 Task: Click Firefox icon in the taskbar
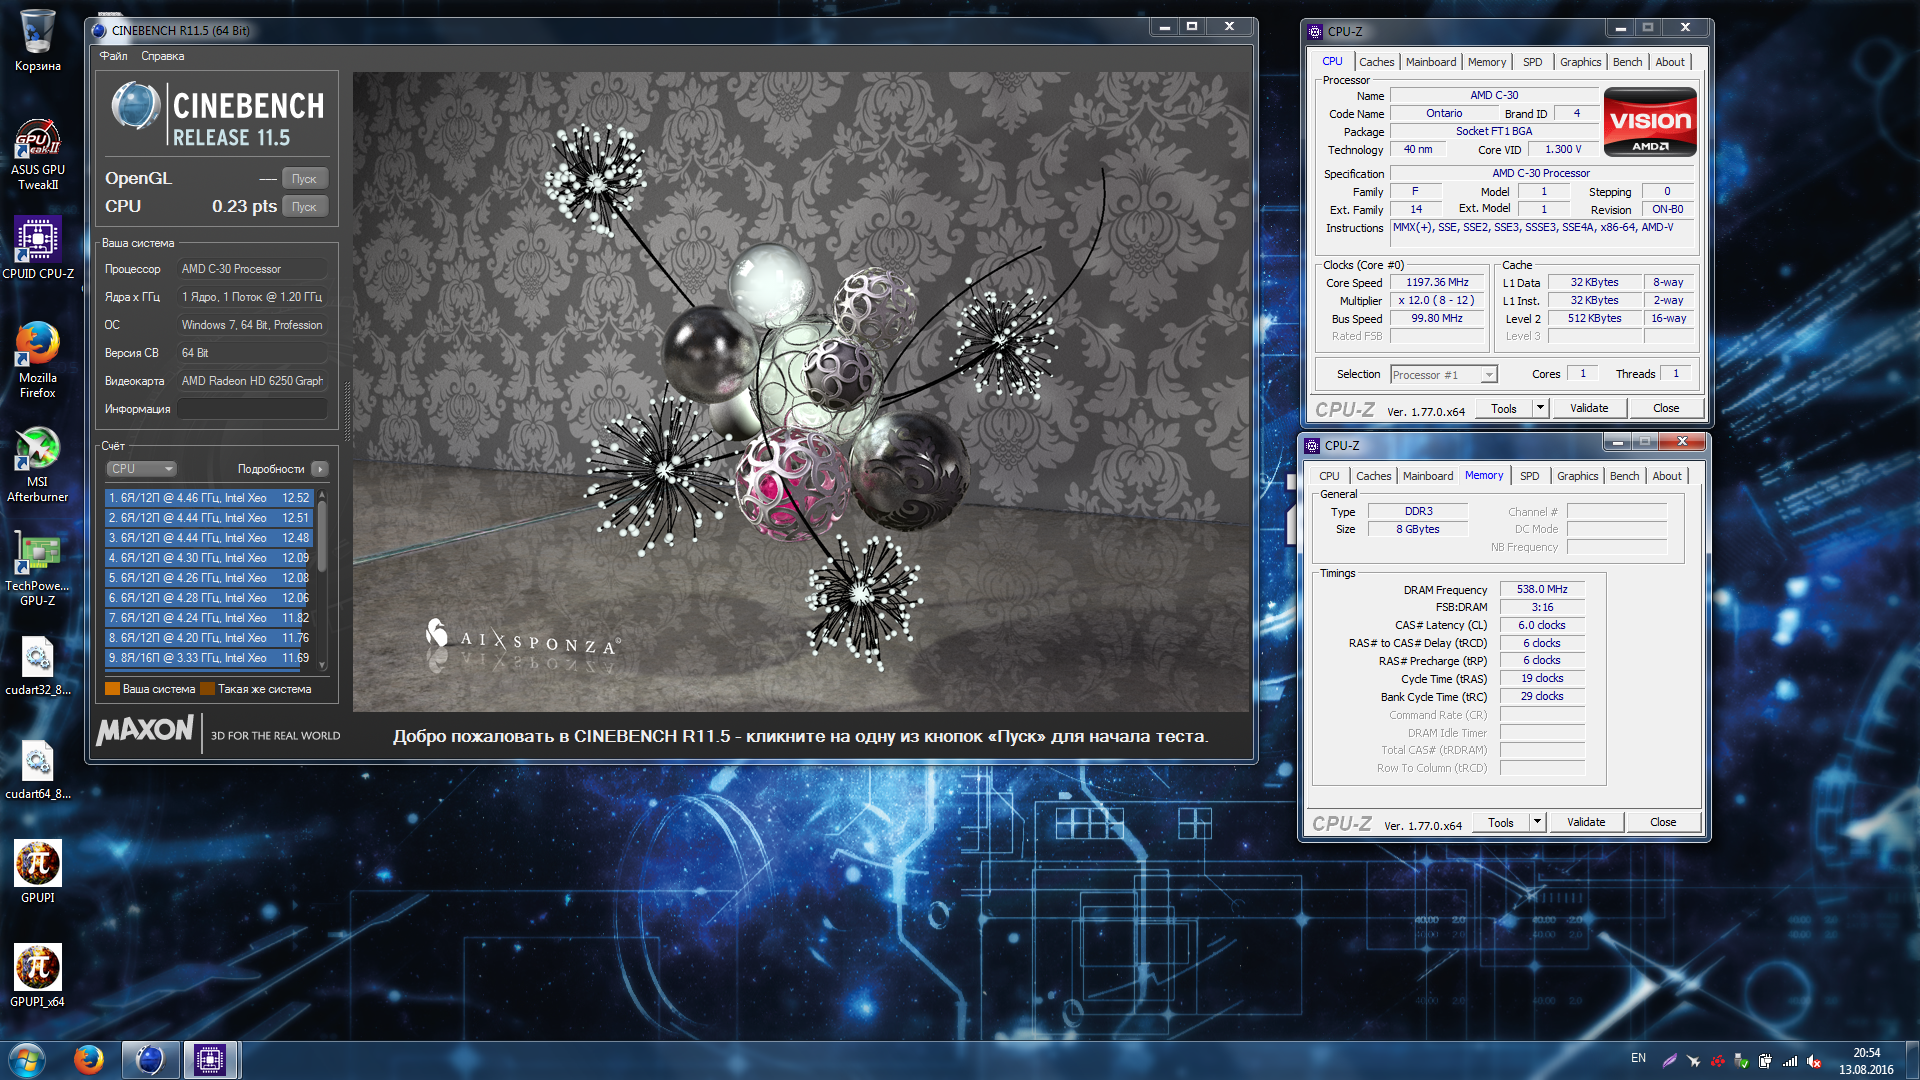(89, 1060)
